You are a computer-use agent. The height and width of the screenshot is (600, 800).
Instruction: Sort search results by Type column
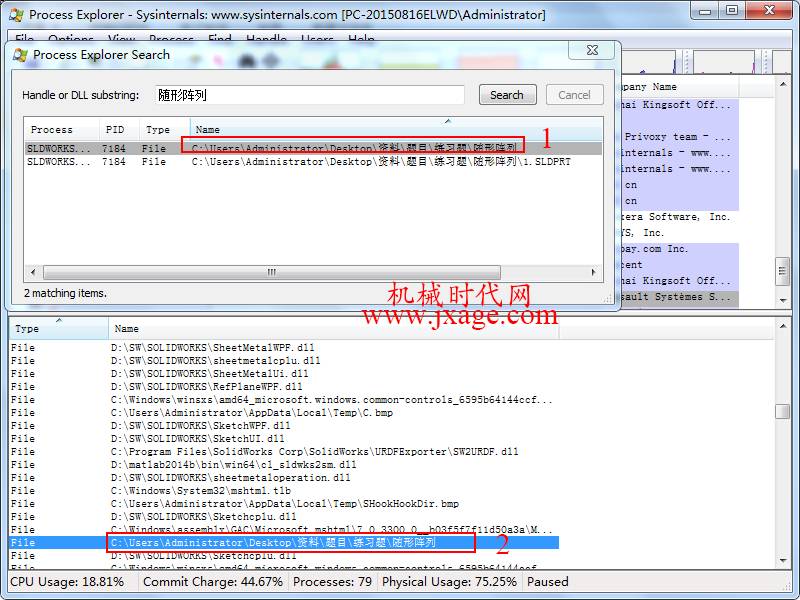[164, 130]
